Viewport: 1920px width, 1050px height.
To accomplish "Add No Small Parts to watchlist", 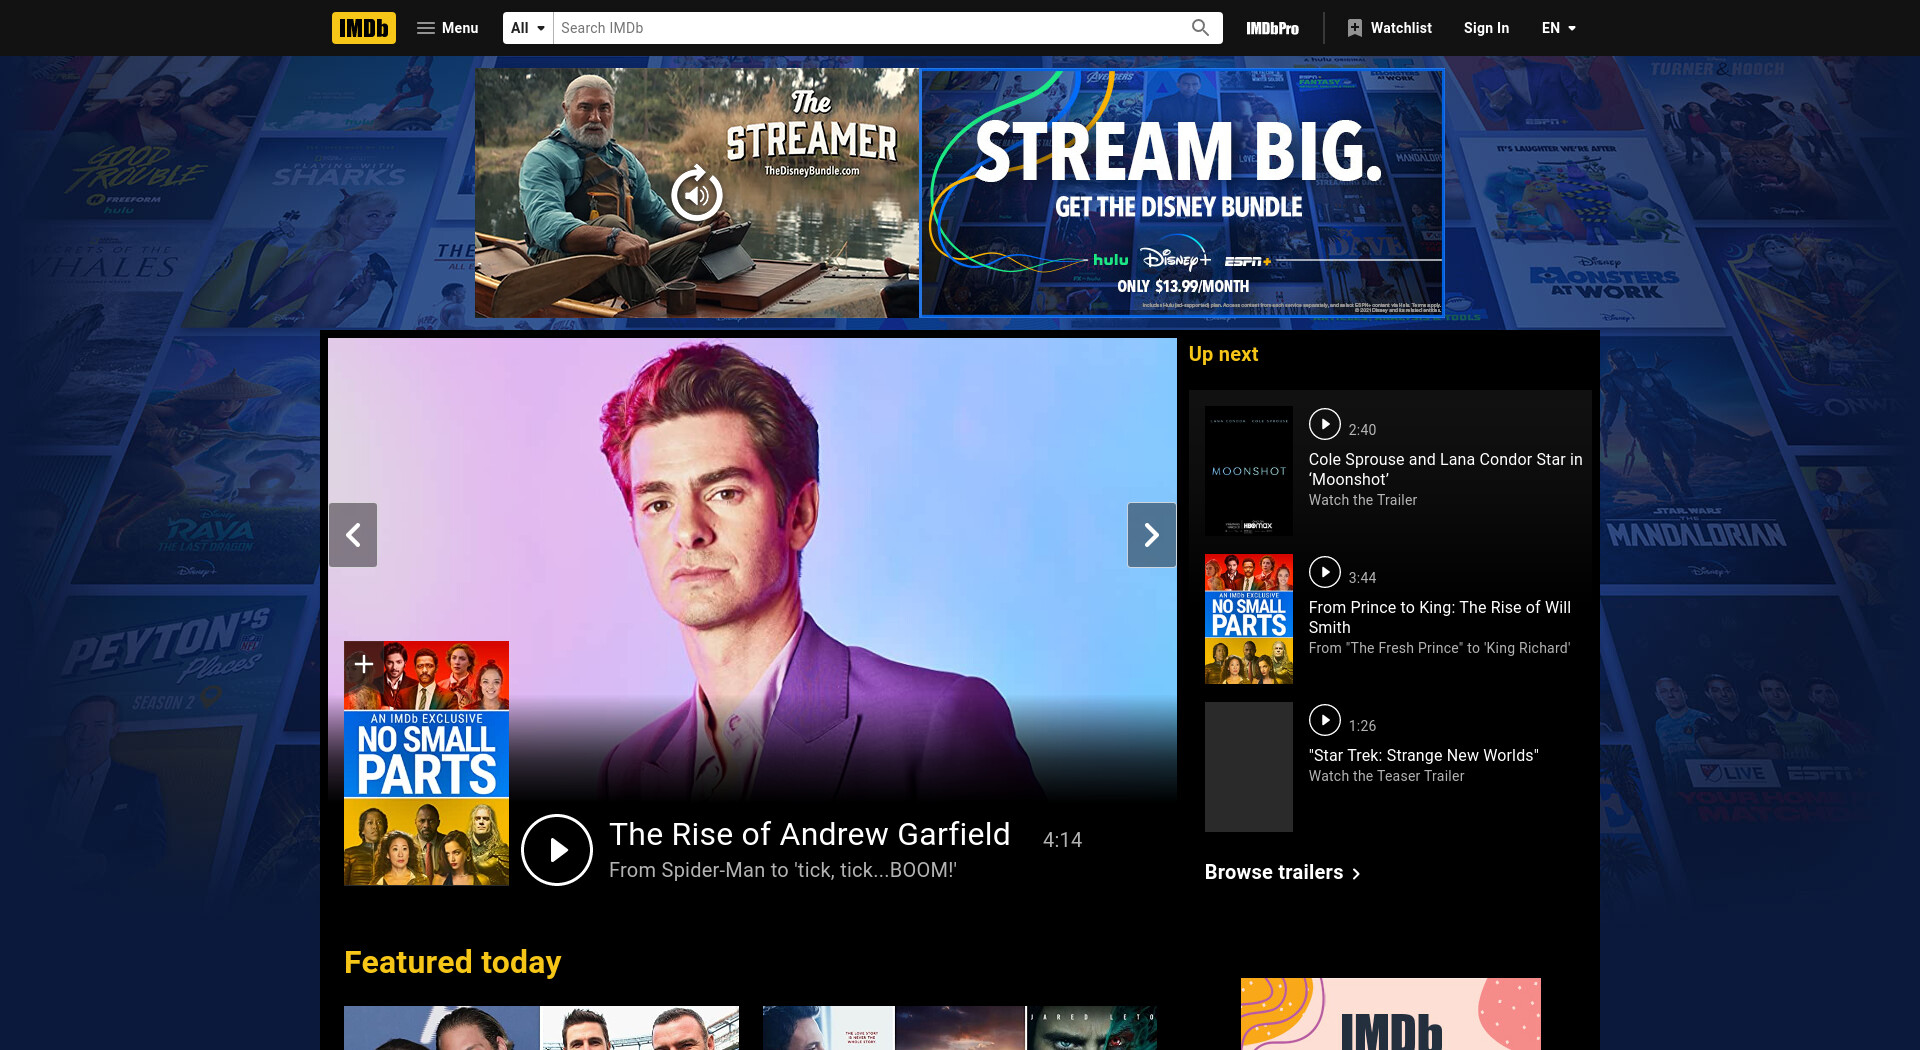I will tap(364, 664).
